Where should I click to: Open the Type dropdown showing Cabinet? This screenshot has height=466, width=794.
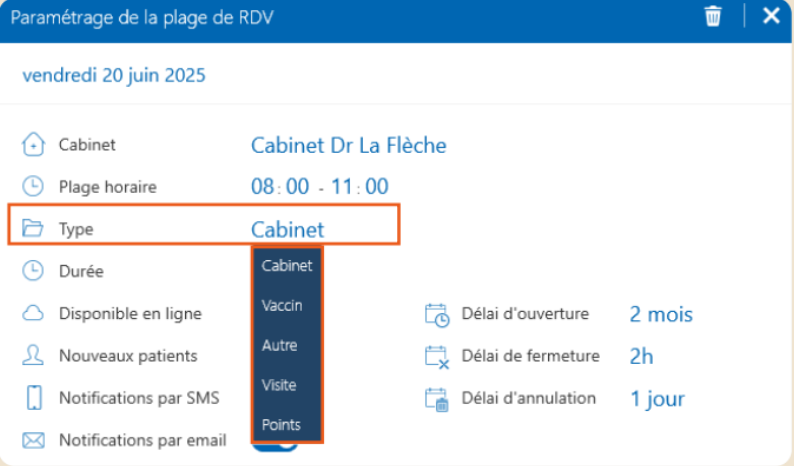288,229
